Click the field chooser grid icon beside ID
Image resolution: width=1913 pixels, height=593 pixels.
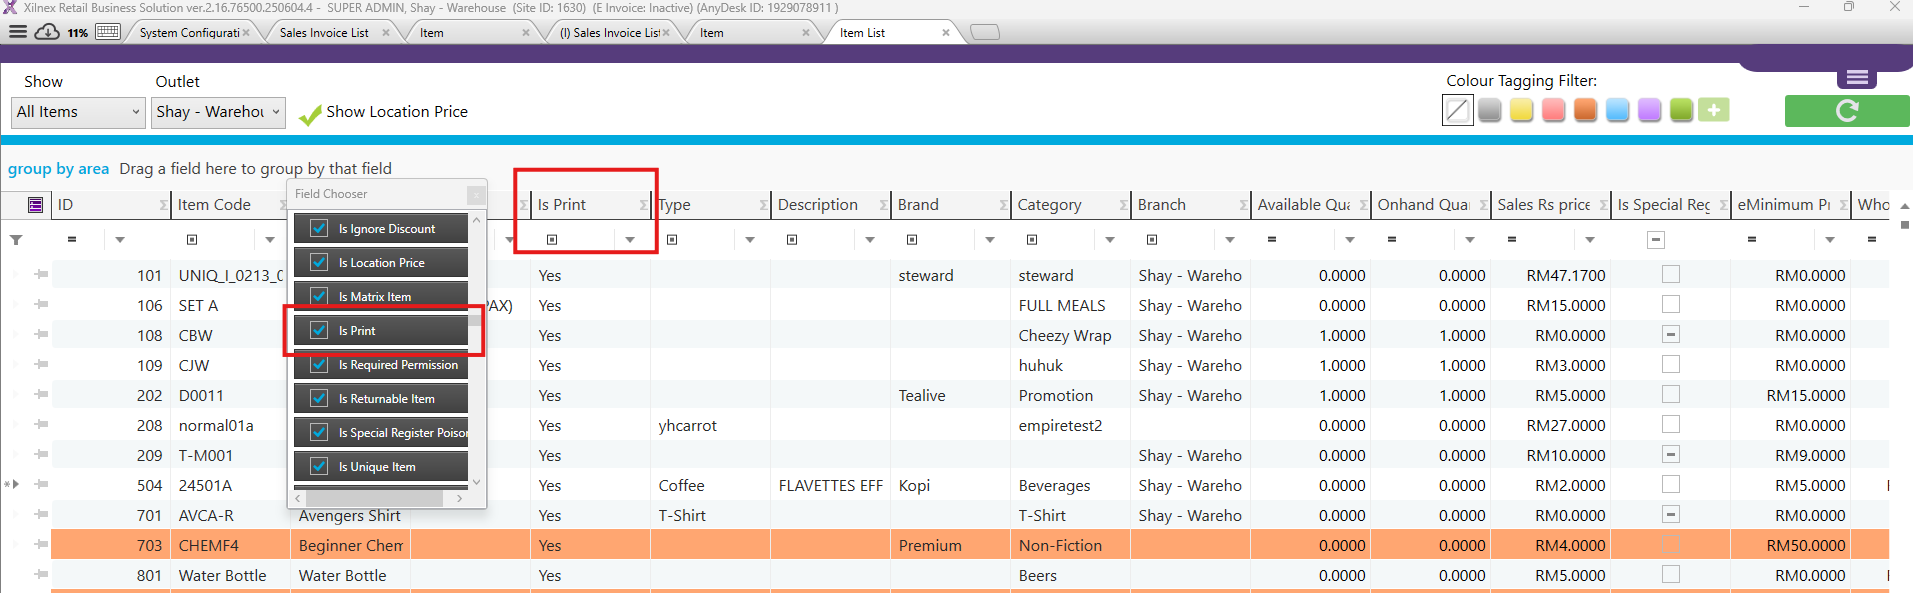coord(36,205)
